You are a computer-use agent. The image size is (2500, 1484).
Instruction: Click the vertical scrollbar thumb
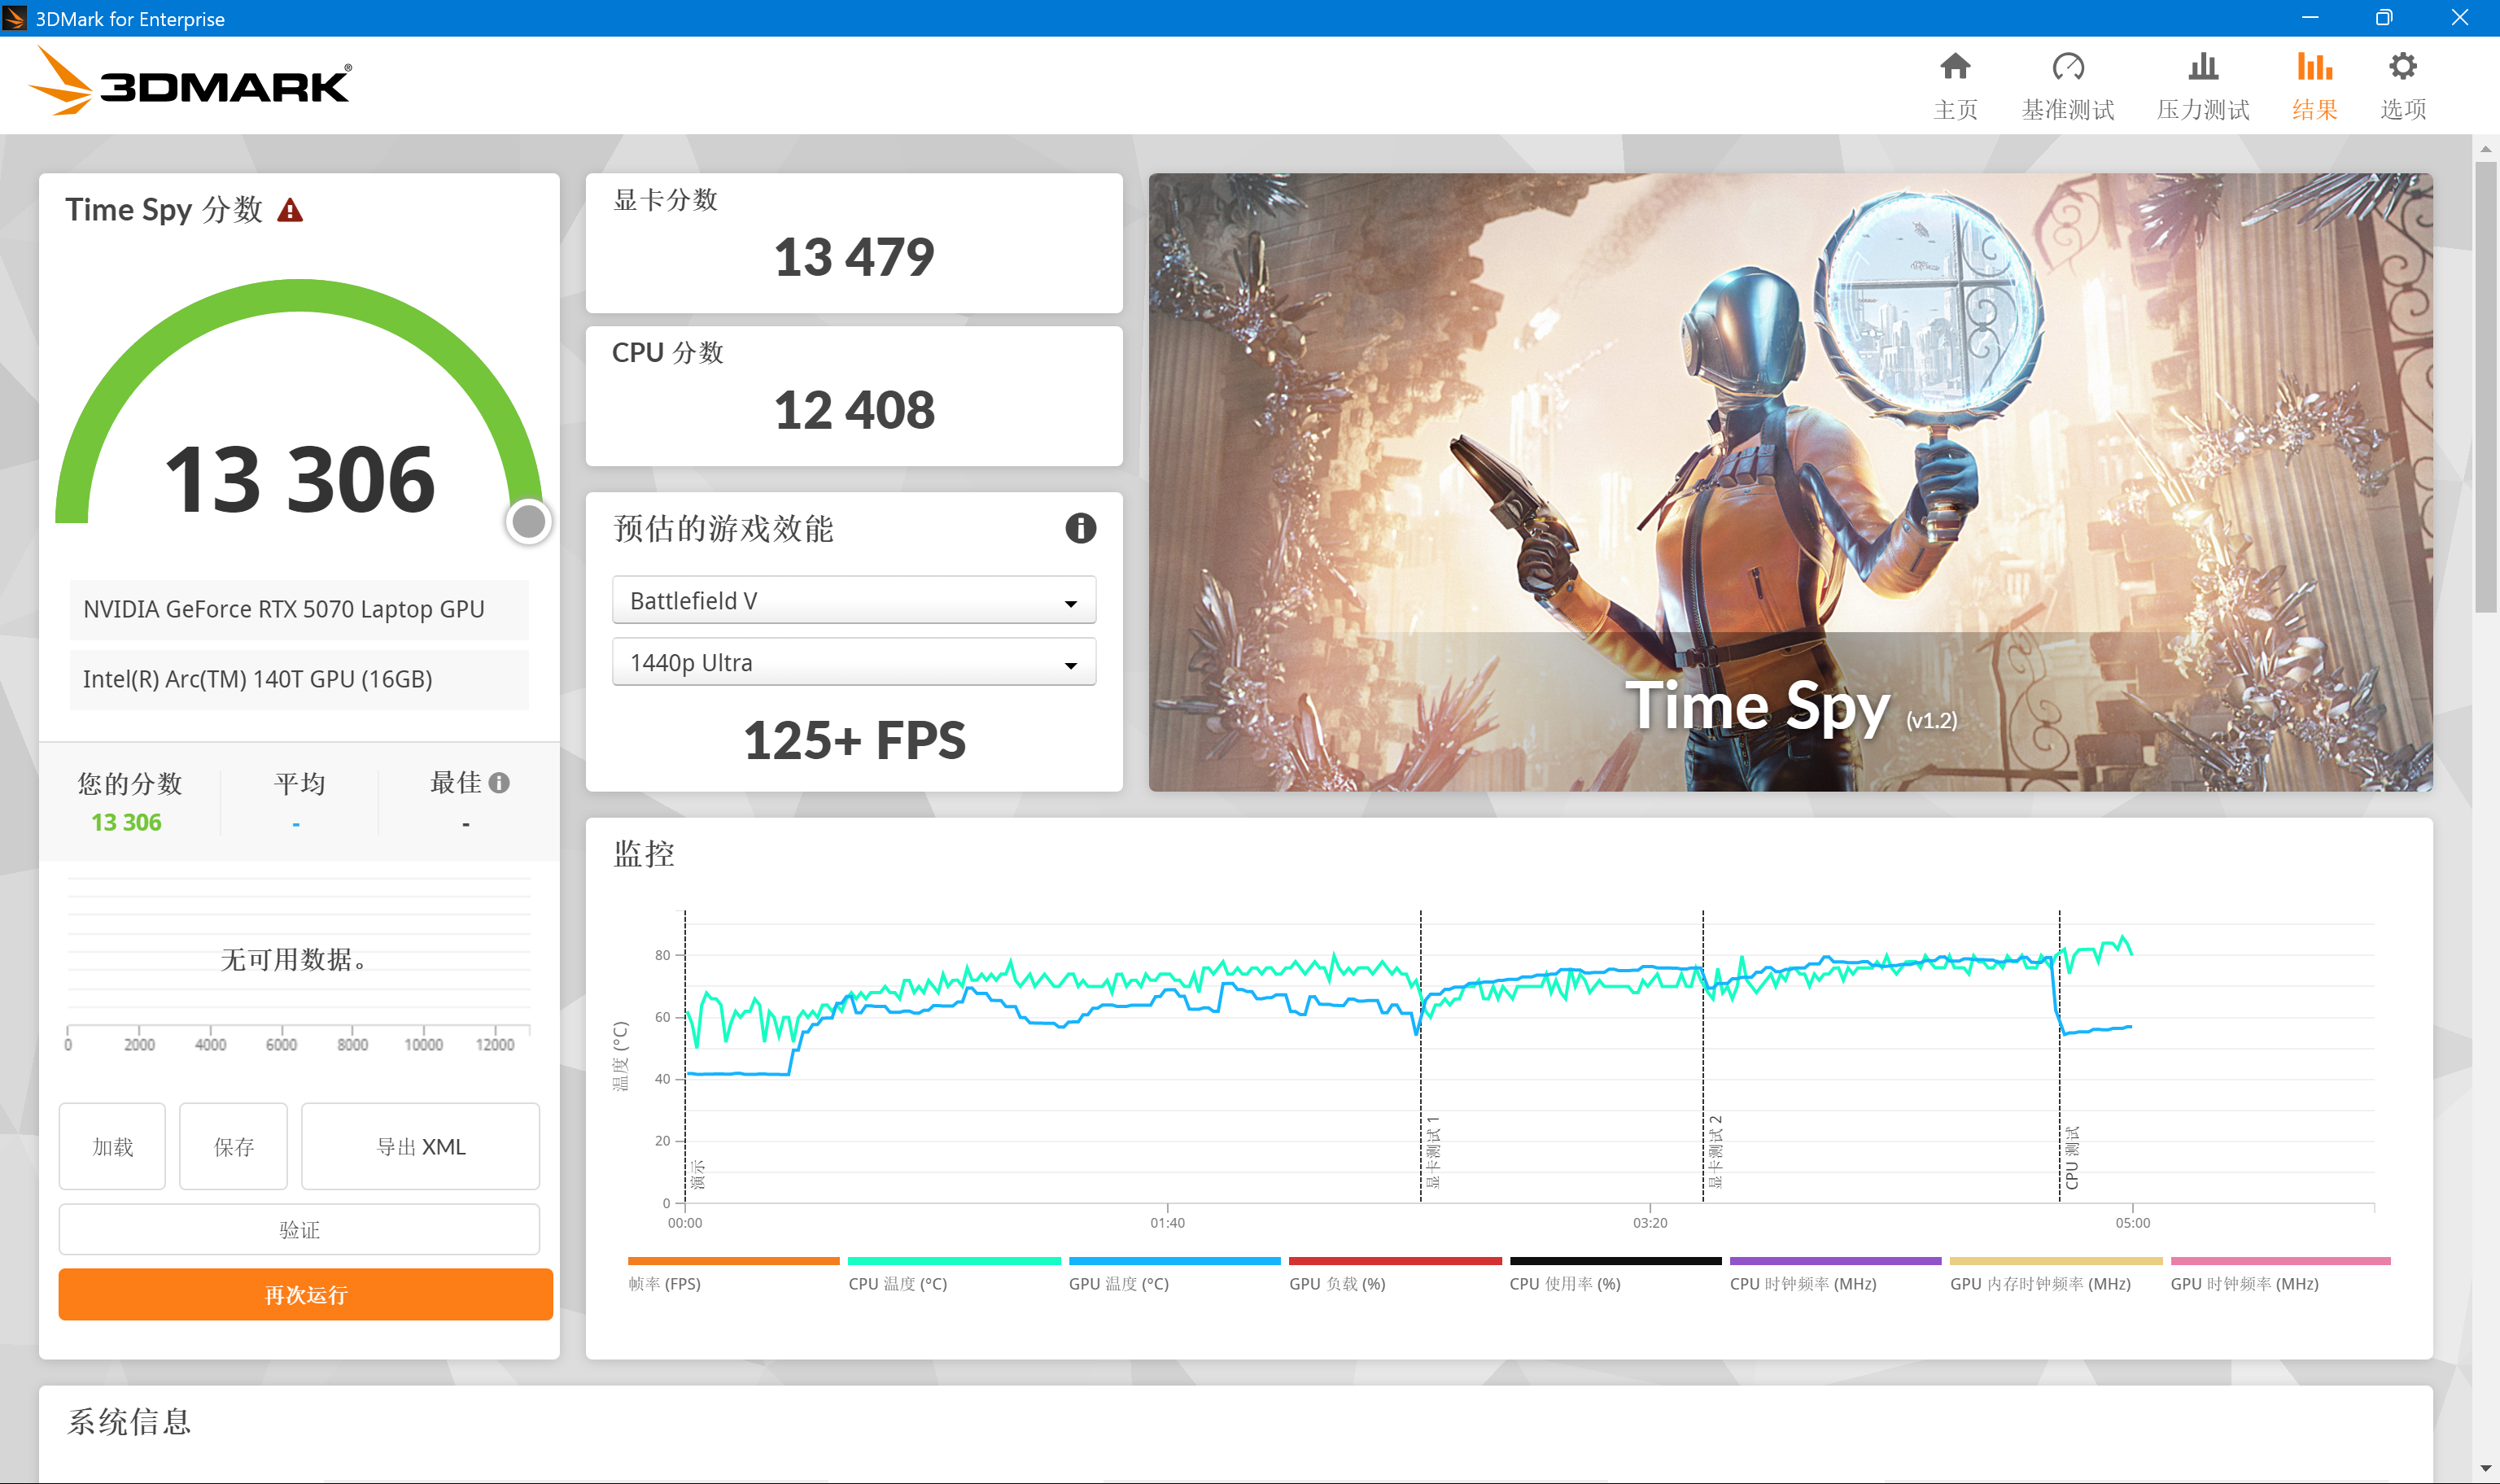[2485, 386]
